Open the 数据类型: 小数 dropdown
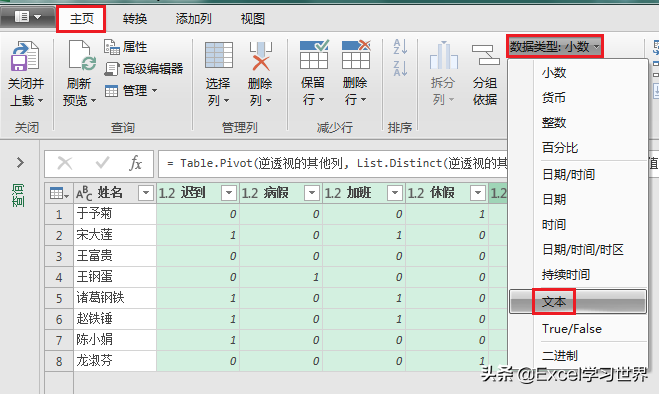 [x=555, y=47]
